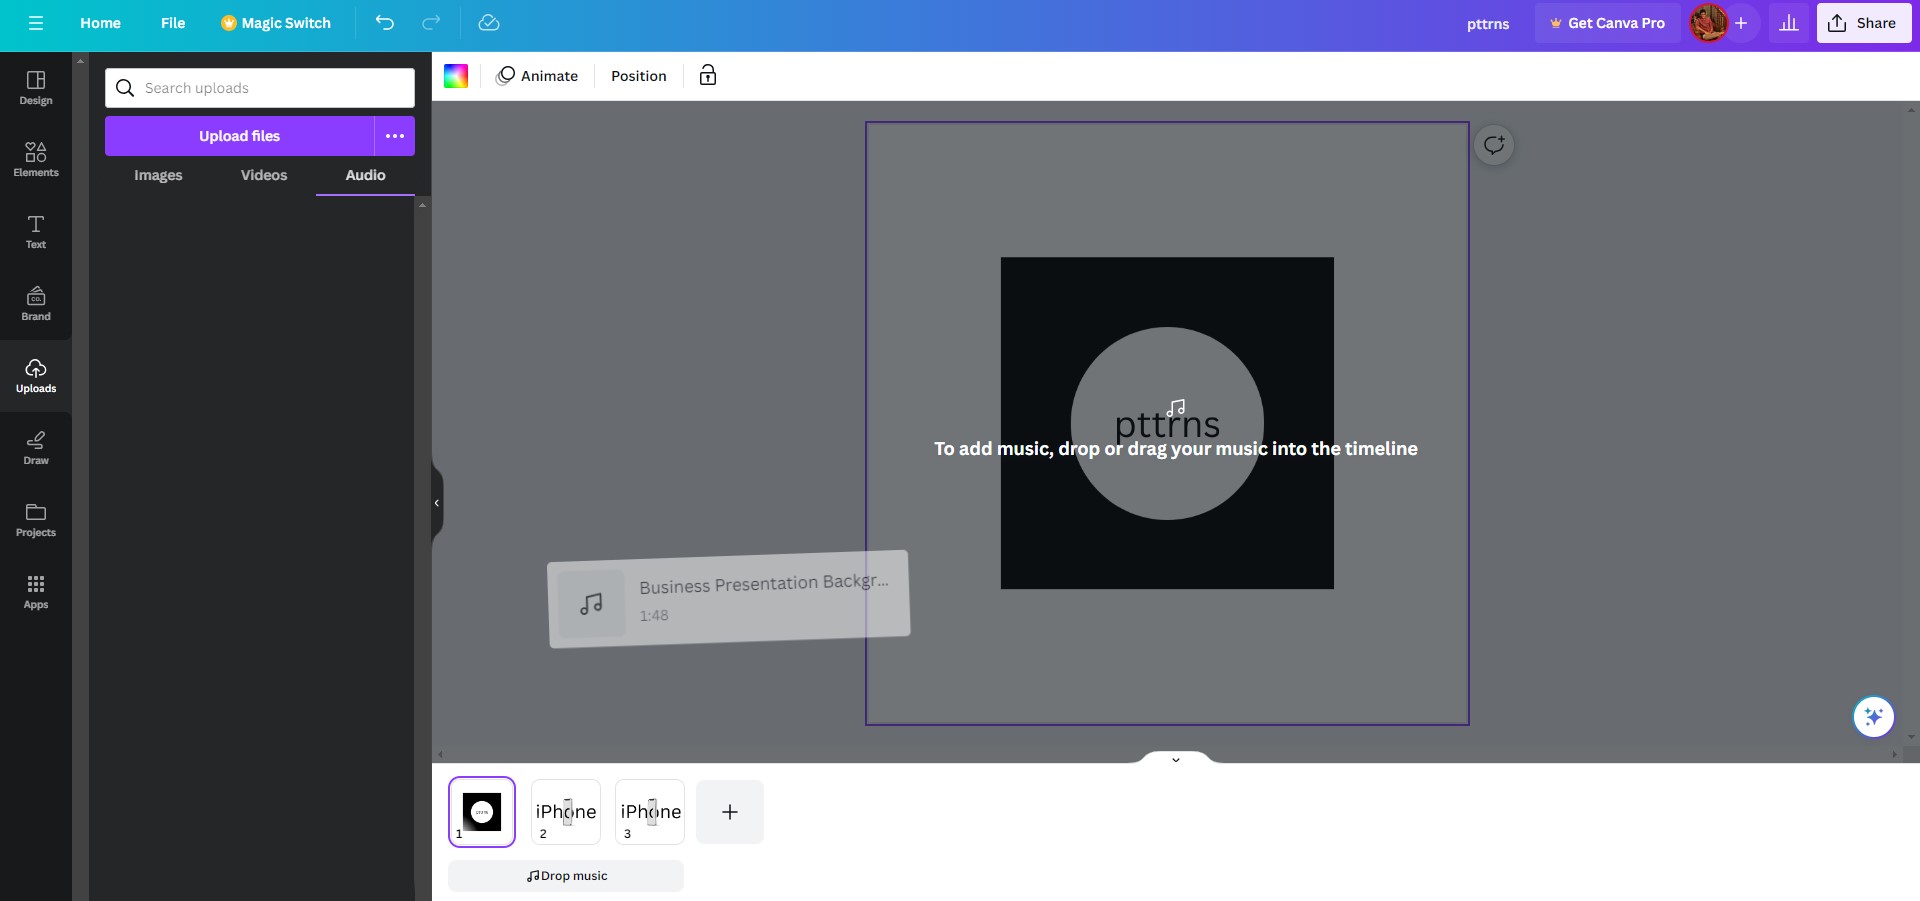
Task: Click the Redo arrow
Action: [x=431, y=23]
